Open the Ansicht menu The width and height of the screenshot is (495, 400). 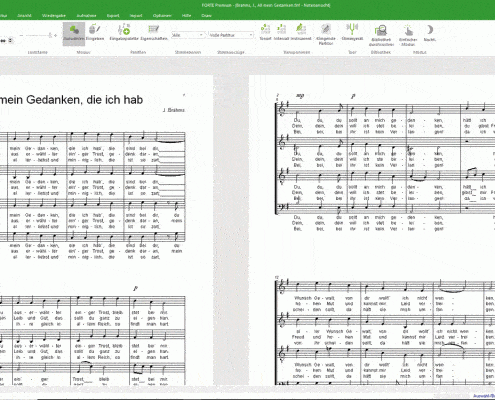pos(24,15)
